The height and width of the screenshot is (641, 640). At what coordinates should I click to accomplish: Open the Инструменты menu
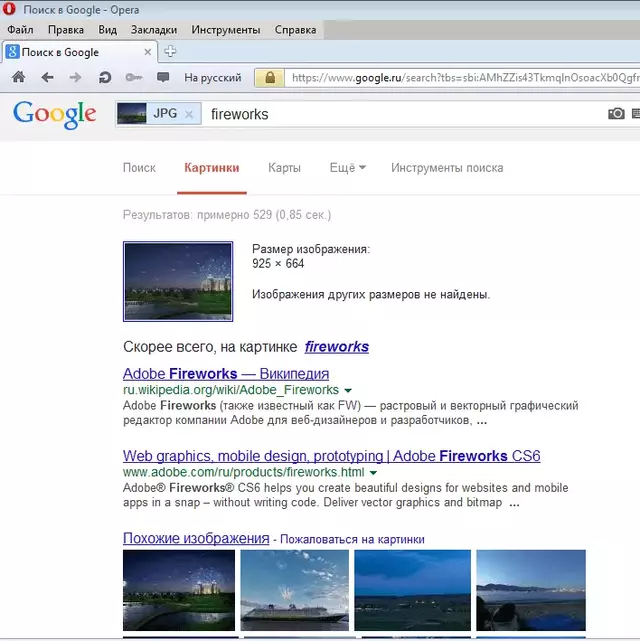click(x=226, y=30)
